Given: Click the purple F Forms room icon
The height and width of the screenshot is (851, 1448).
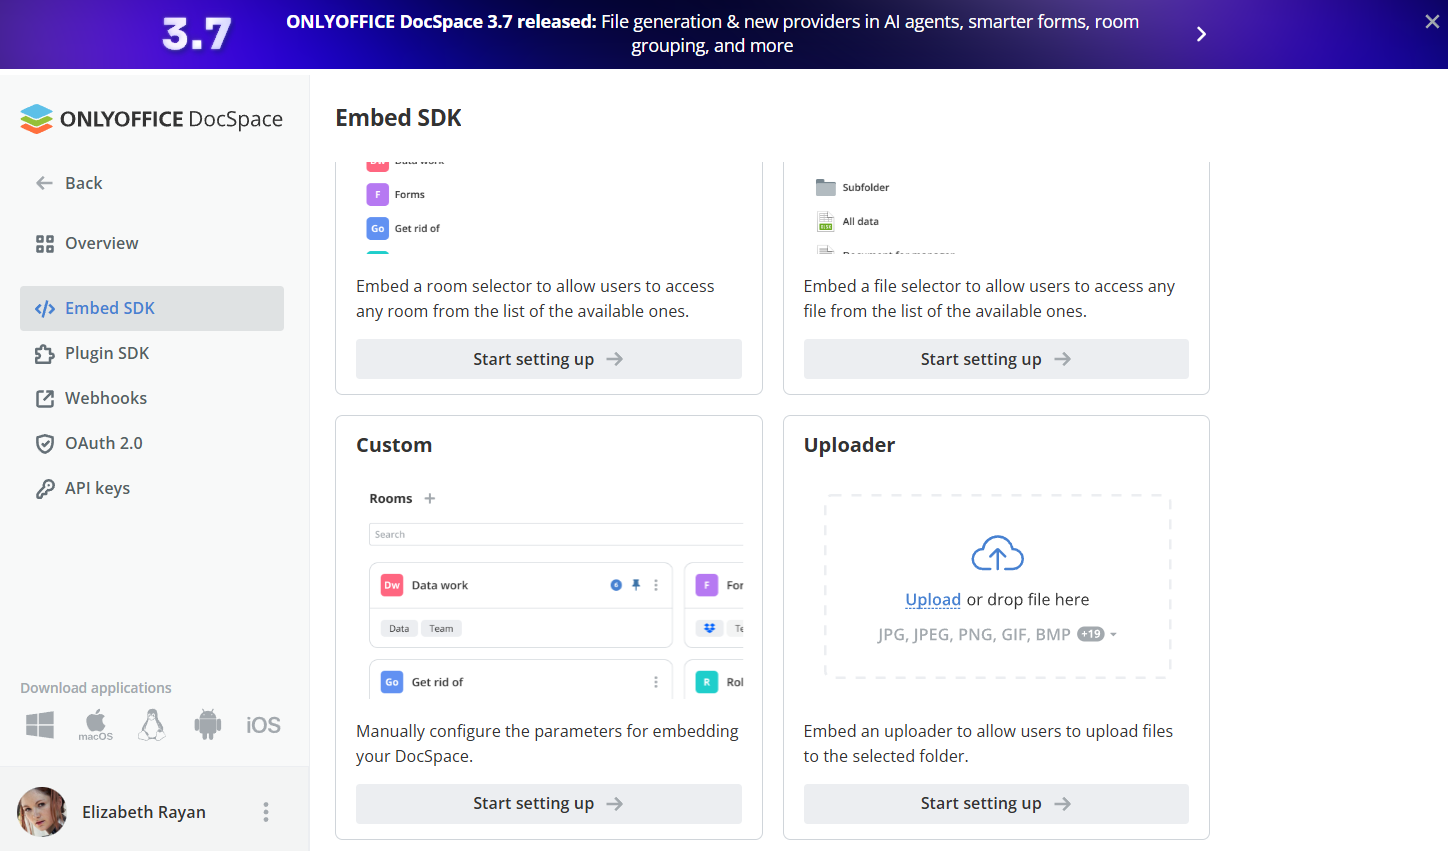Looking at the screenshot, I should [378, 194].
